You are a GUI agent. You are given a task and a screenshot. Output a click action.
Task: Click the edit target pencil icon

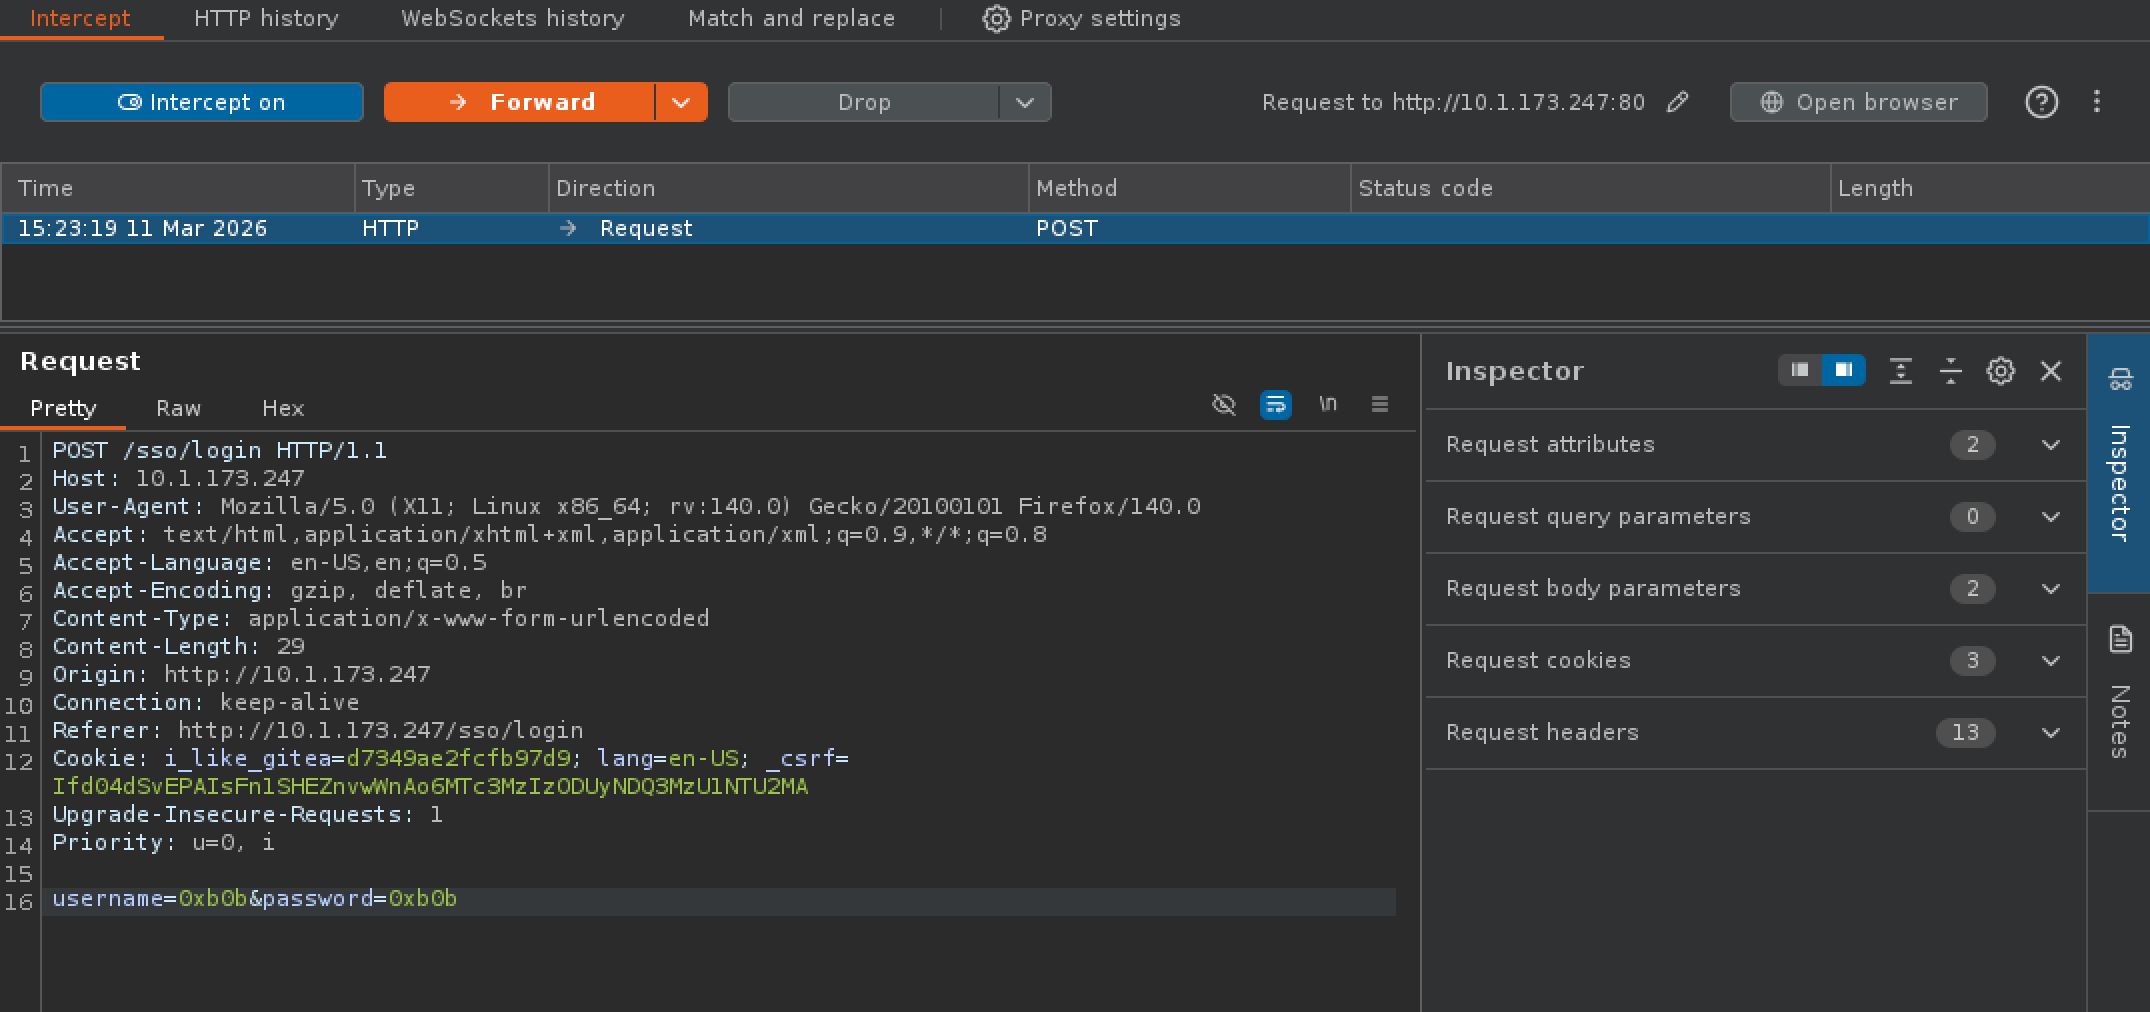[x=1678, y=102]
